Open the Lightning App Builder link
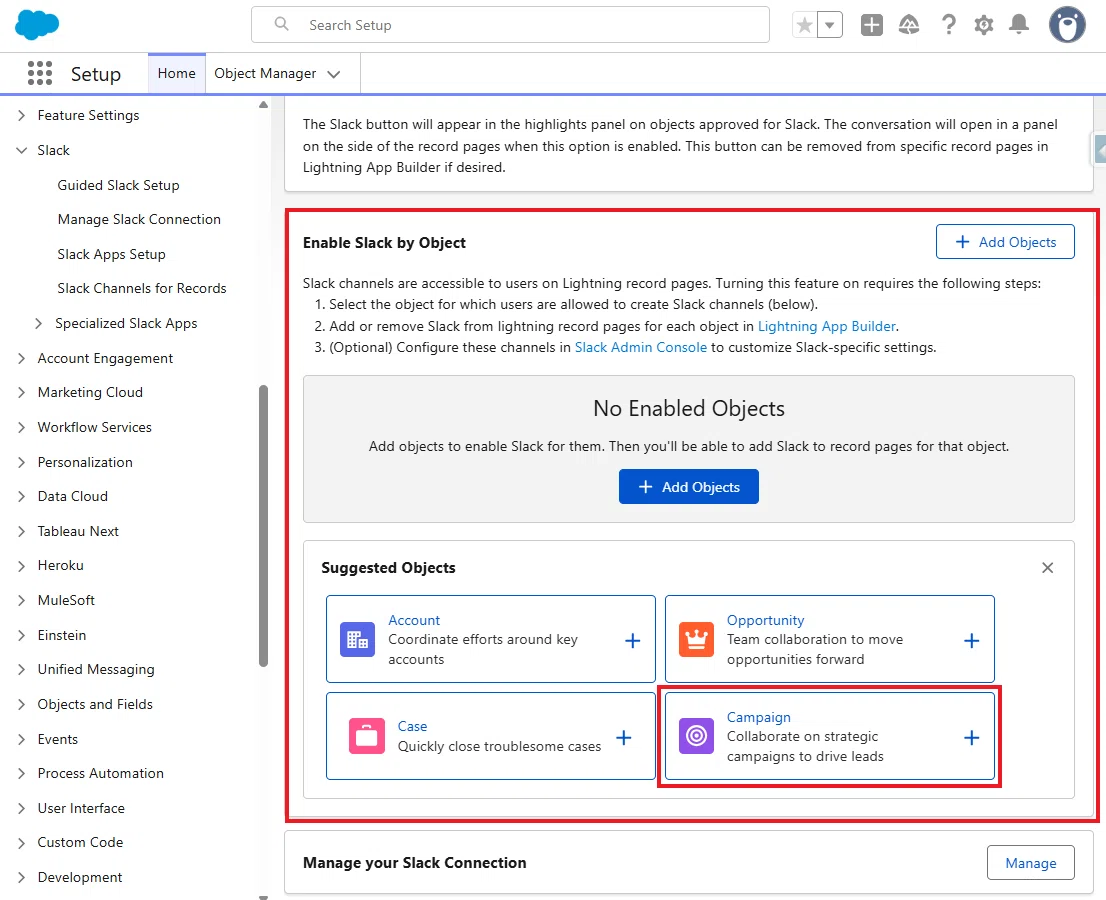This screenshot has height=900, width=1106. [x=827, y=326]
